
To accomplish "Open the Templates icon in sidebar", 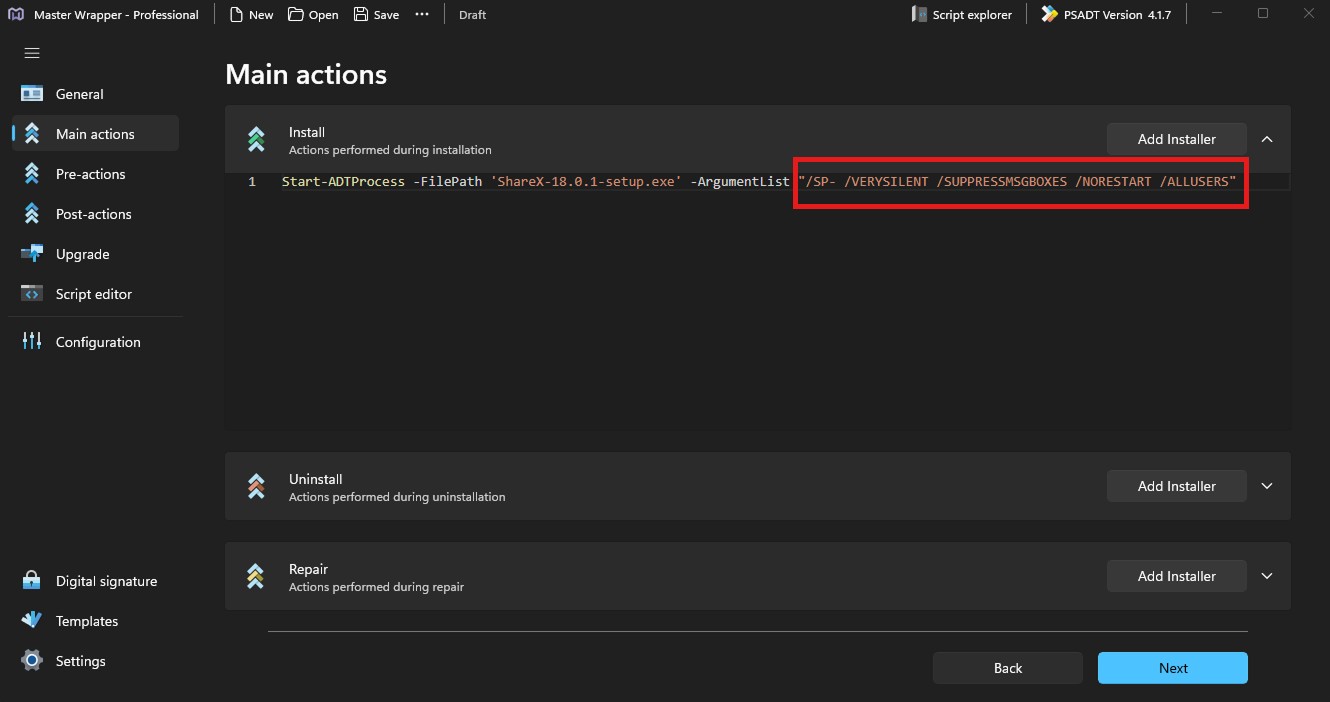I will click(32, 621).
